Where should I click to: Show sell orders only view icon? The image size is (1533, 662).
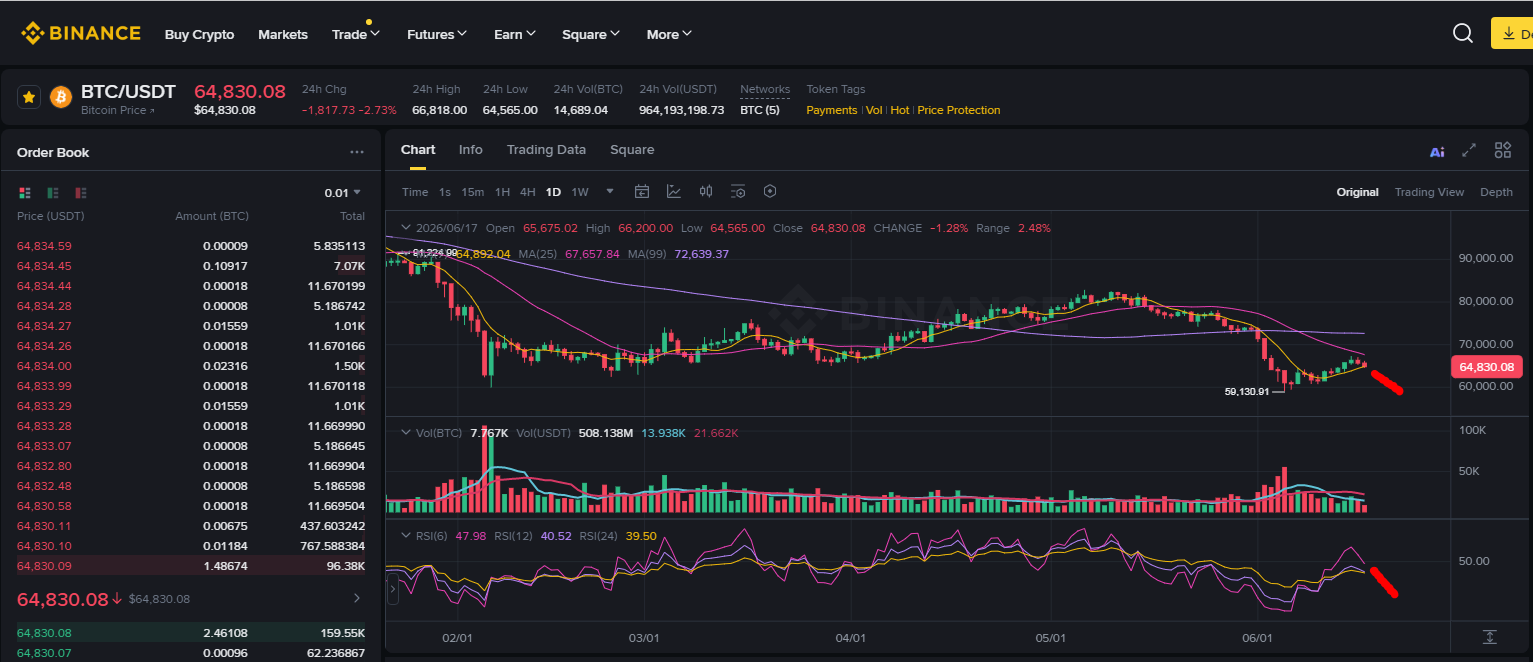point(81,192)
